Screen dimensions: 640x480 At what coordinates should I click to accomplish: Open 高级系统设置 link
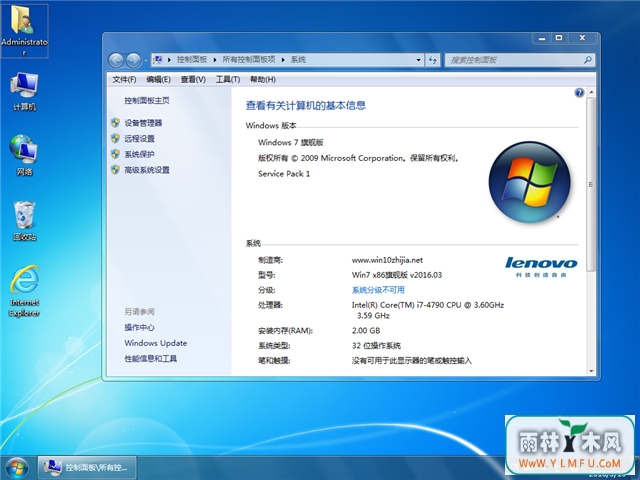pyautogui.click(x=147, y=170)
